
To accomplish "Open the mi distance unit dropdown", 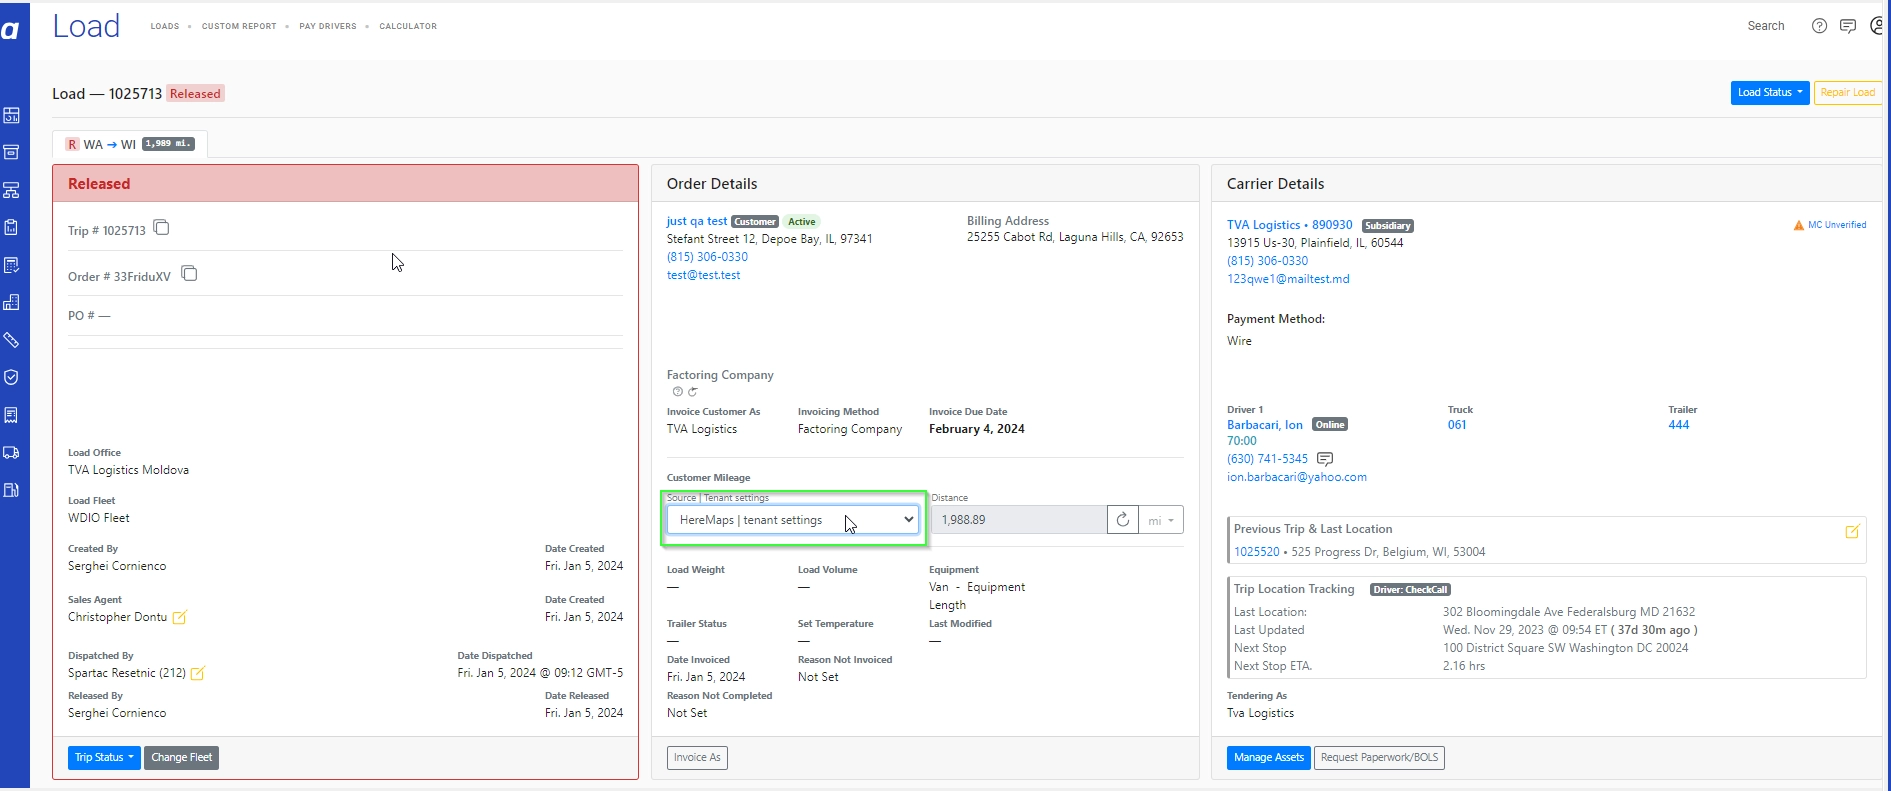I will [1161, 520].
